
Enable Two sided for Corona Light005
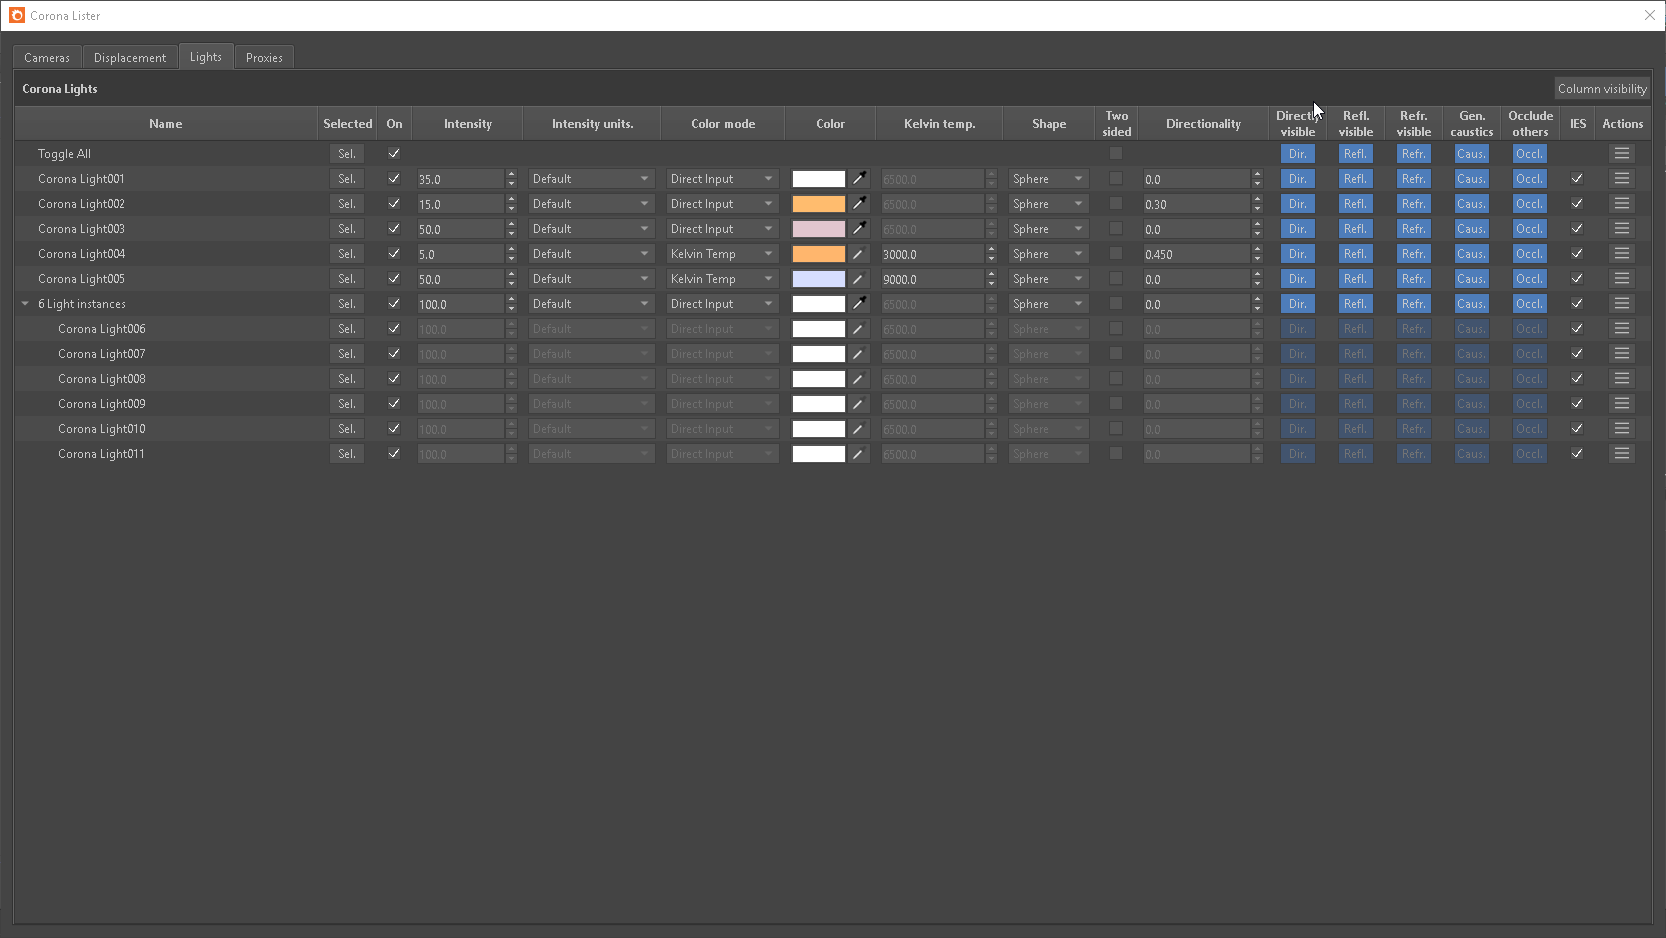pyautogui.click(x=1116, y=278)
